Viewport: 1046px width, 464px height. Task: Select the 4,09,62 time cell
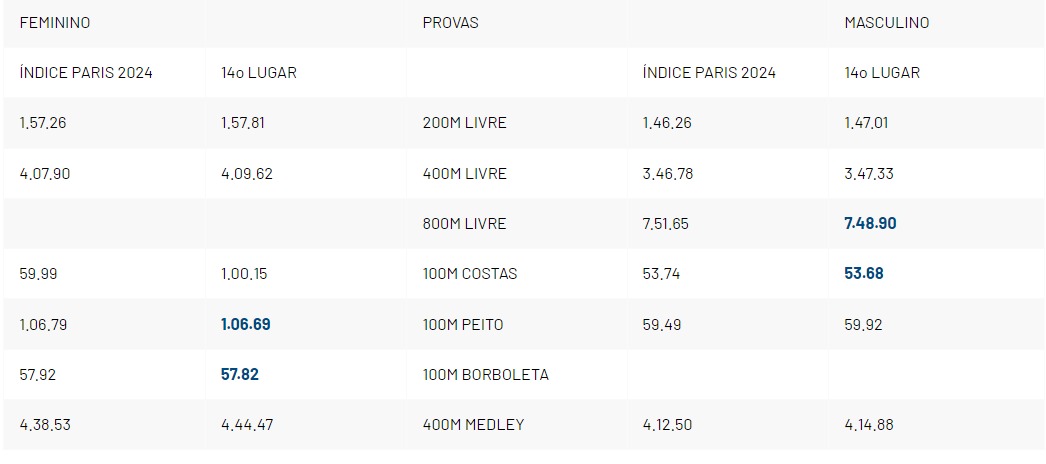pos(247,173)
